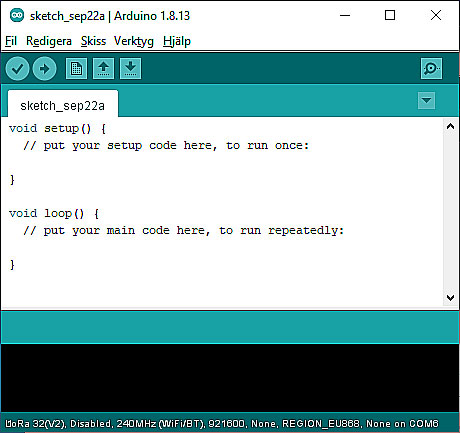Image resolution: width=460 pixels, height=433 pixels.
Task: Open the Serial Monitor magnifier icon
Action: [431, 69]
